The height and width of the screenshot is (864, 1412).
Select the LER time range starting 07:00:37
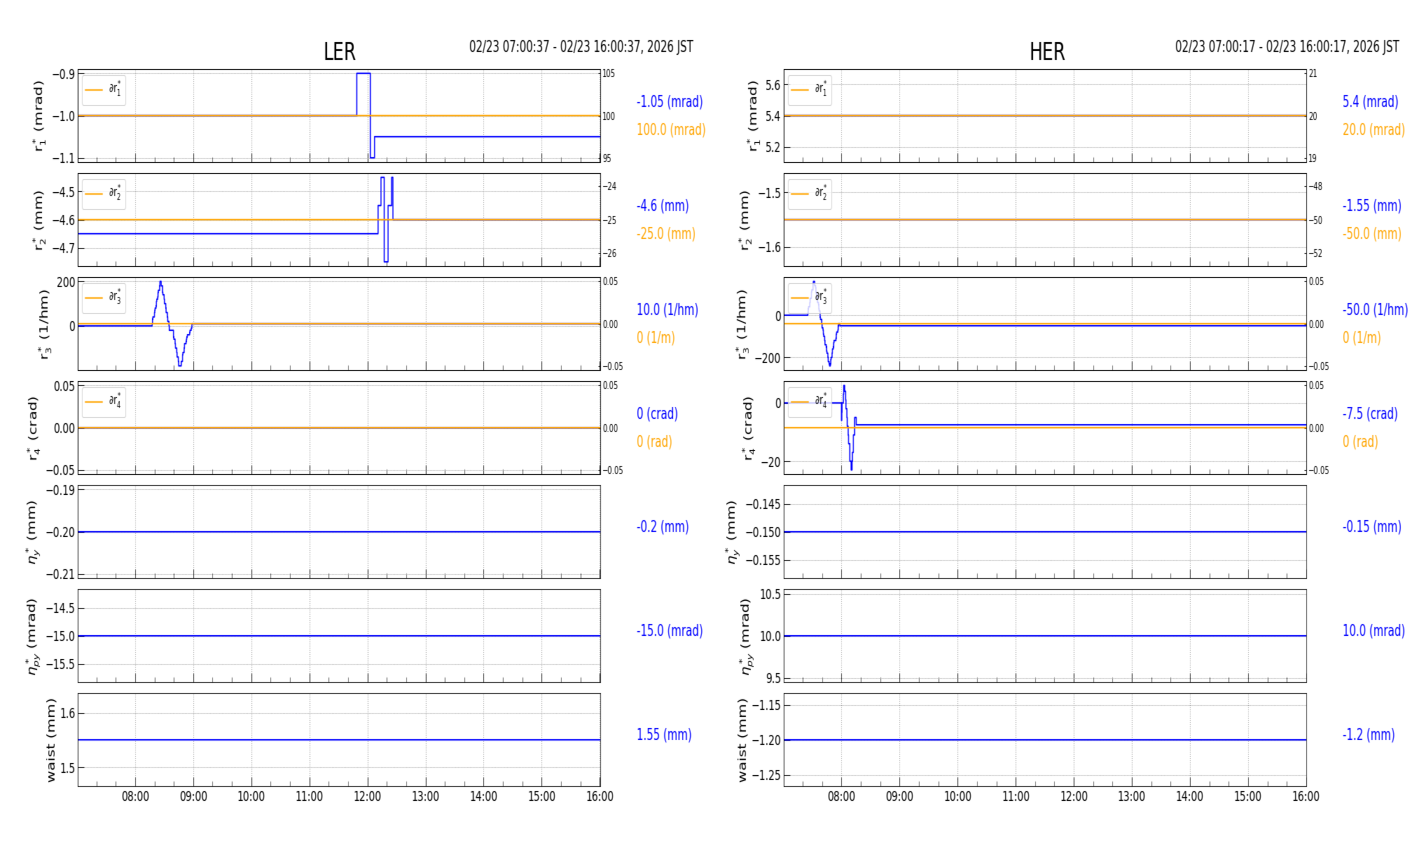click(x=581, y=47)
